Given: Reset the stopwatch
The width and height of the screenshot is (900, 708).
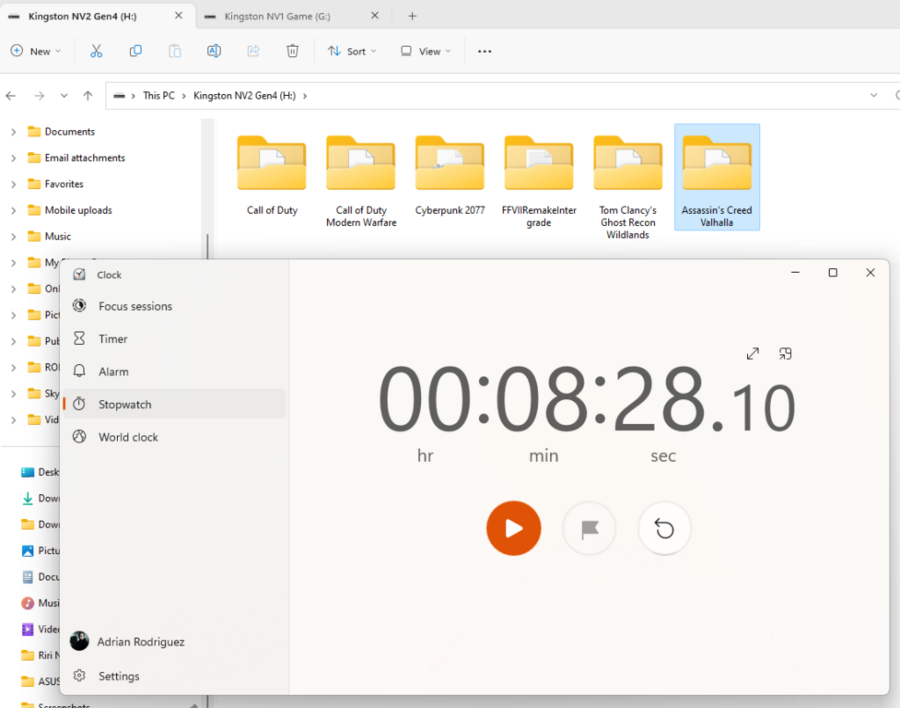Looking at the screenshot, I should (x=665, y=528).
